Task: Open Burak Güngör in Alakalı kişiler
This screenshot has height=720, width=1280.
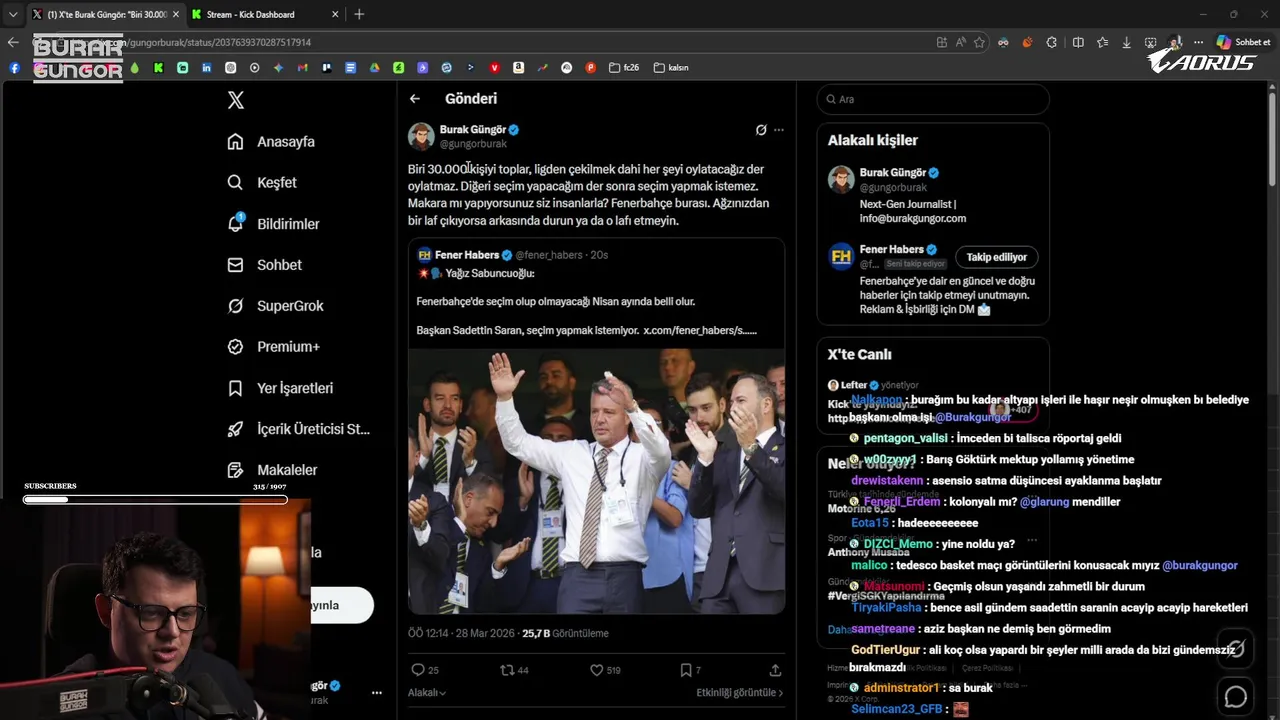Action: click(892, 172)
